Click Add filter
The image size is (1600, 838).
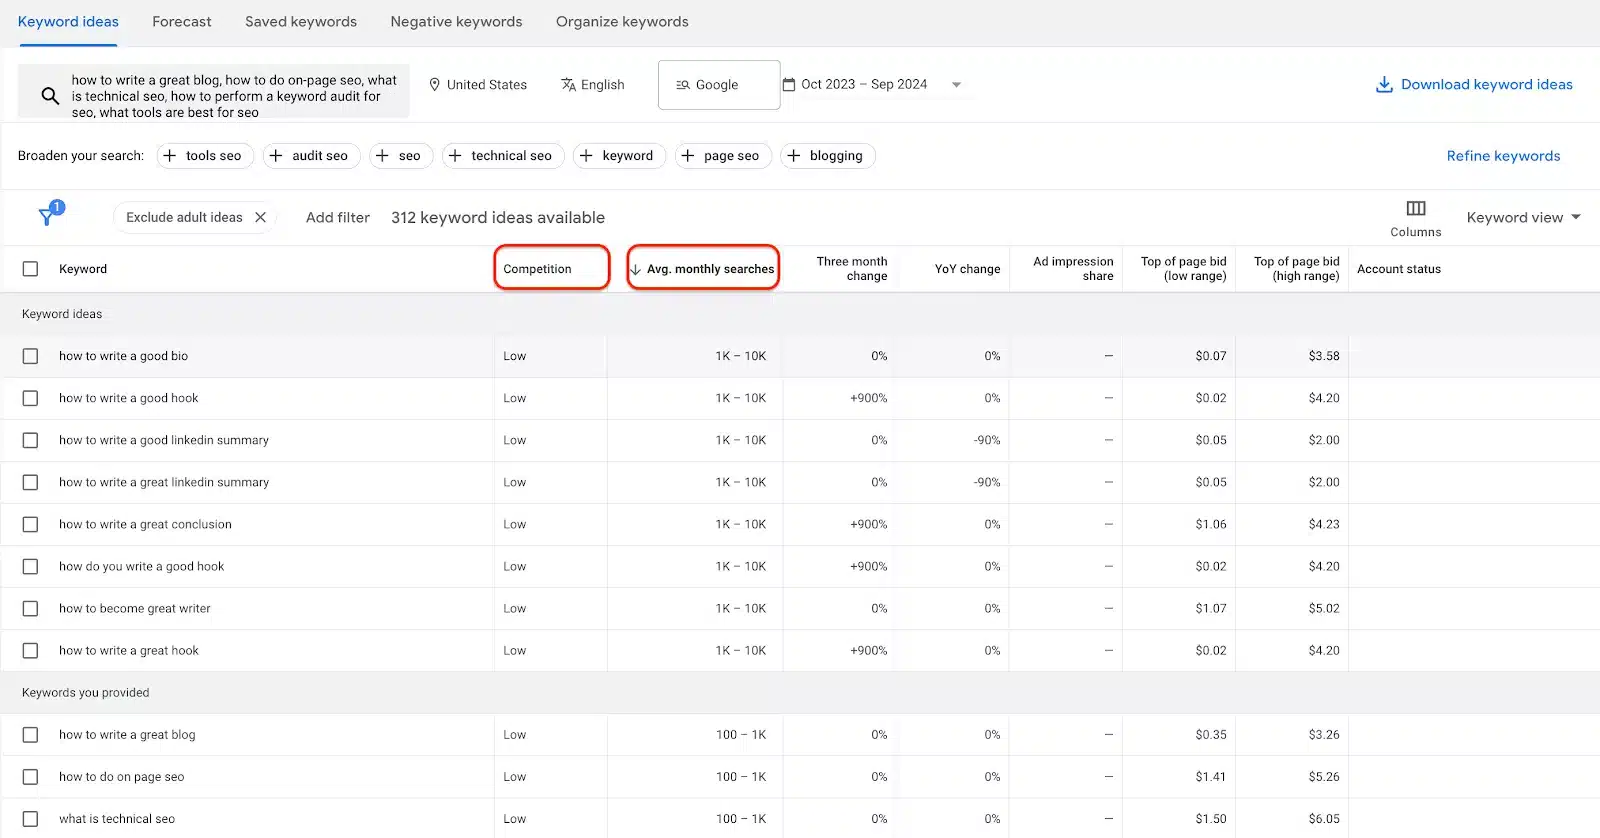(338, 217)
